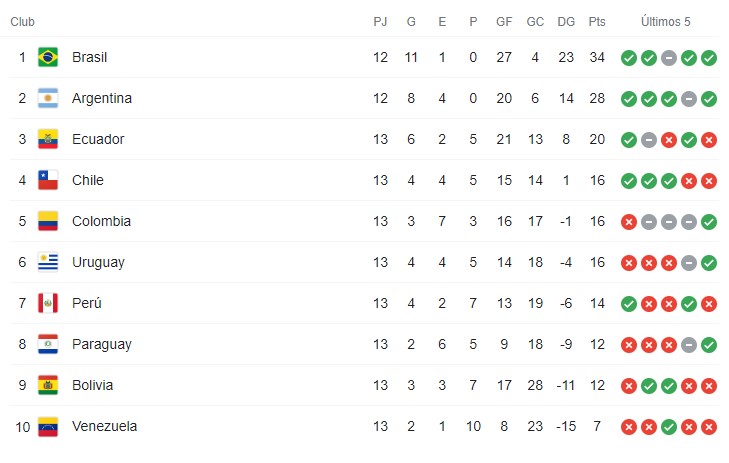Select the Pts column header

point(597,22)
